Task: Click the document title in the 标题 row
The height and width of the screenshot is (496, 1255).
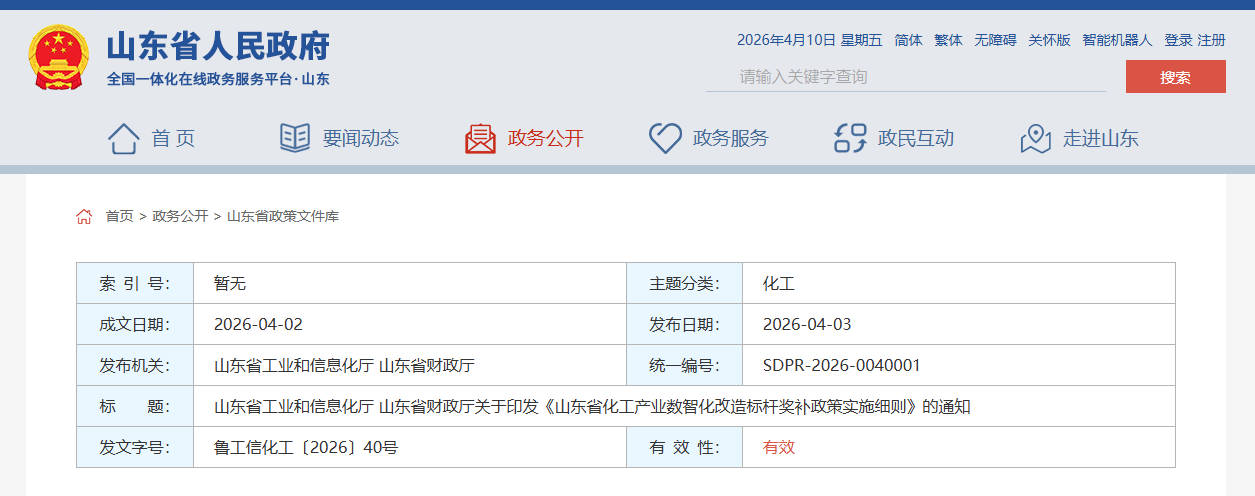Action: click(x=592, y=407)
